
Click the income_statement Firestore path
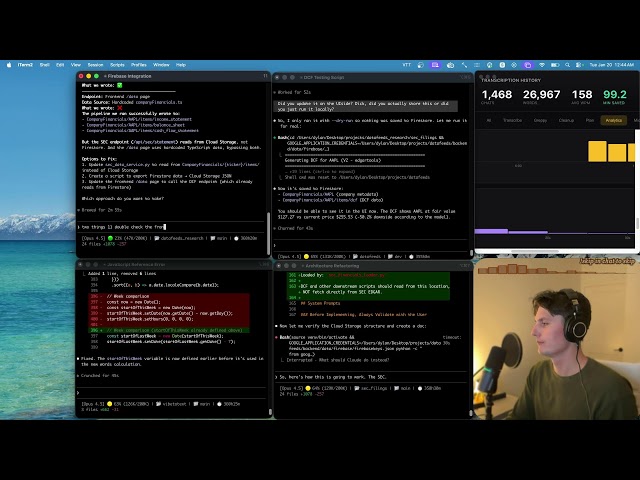[139, 119]
